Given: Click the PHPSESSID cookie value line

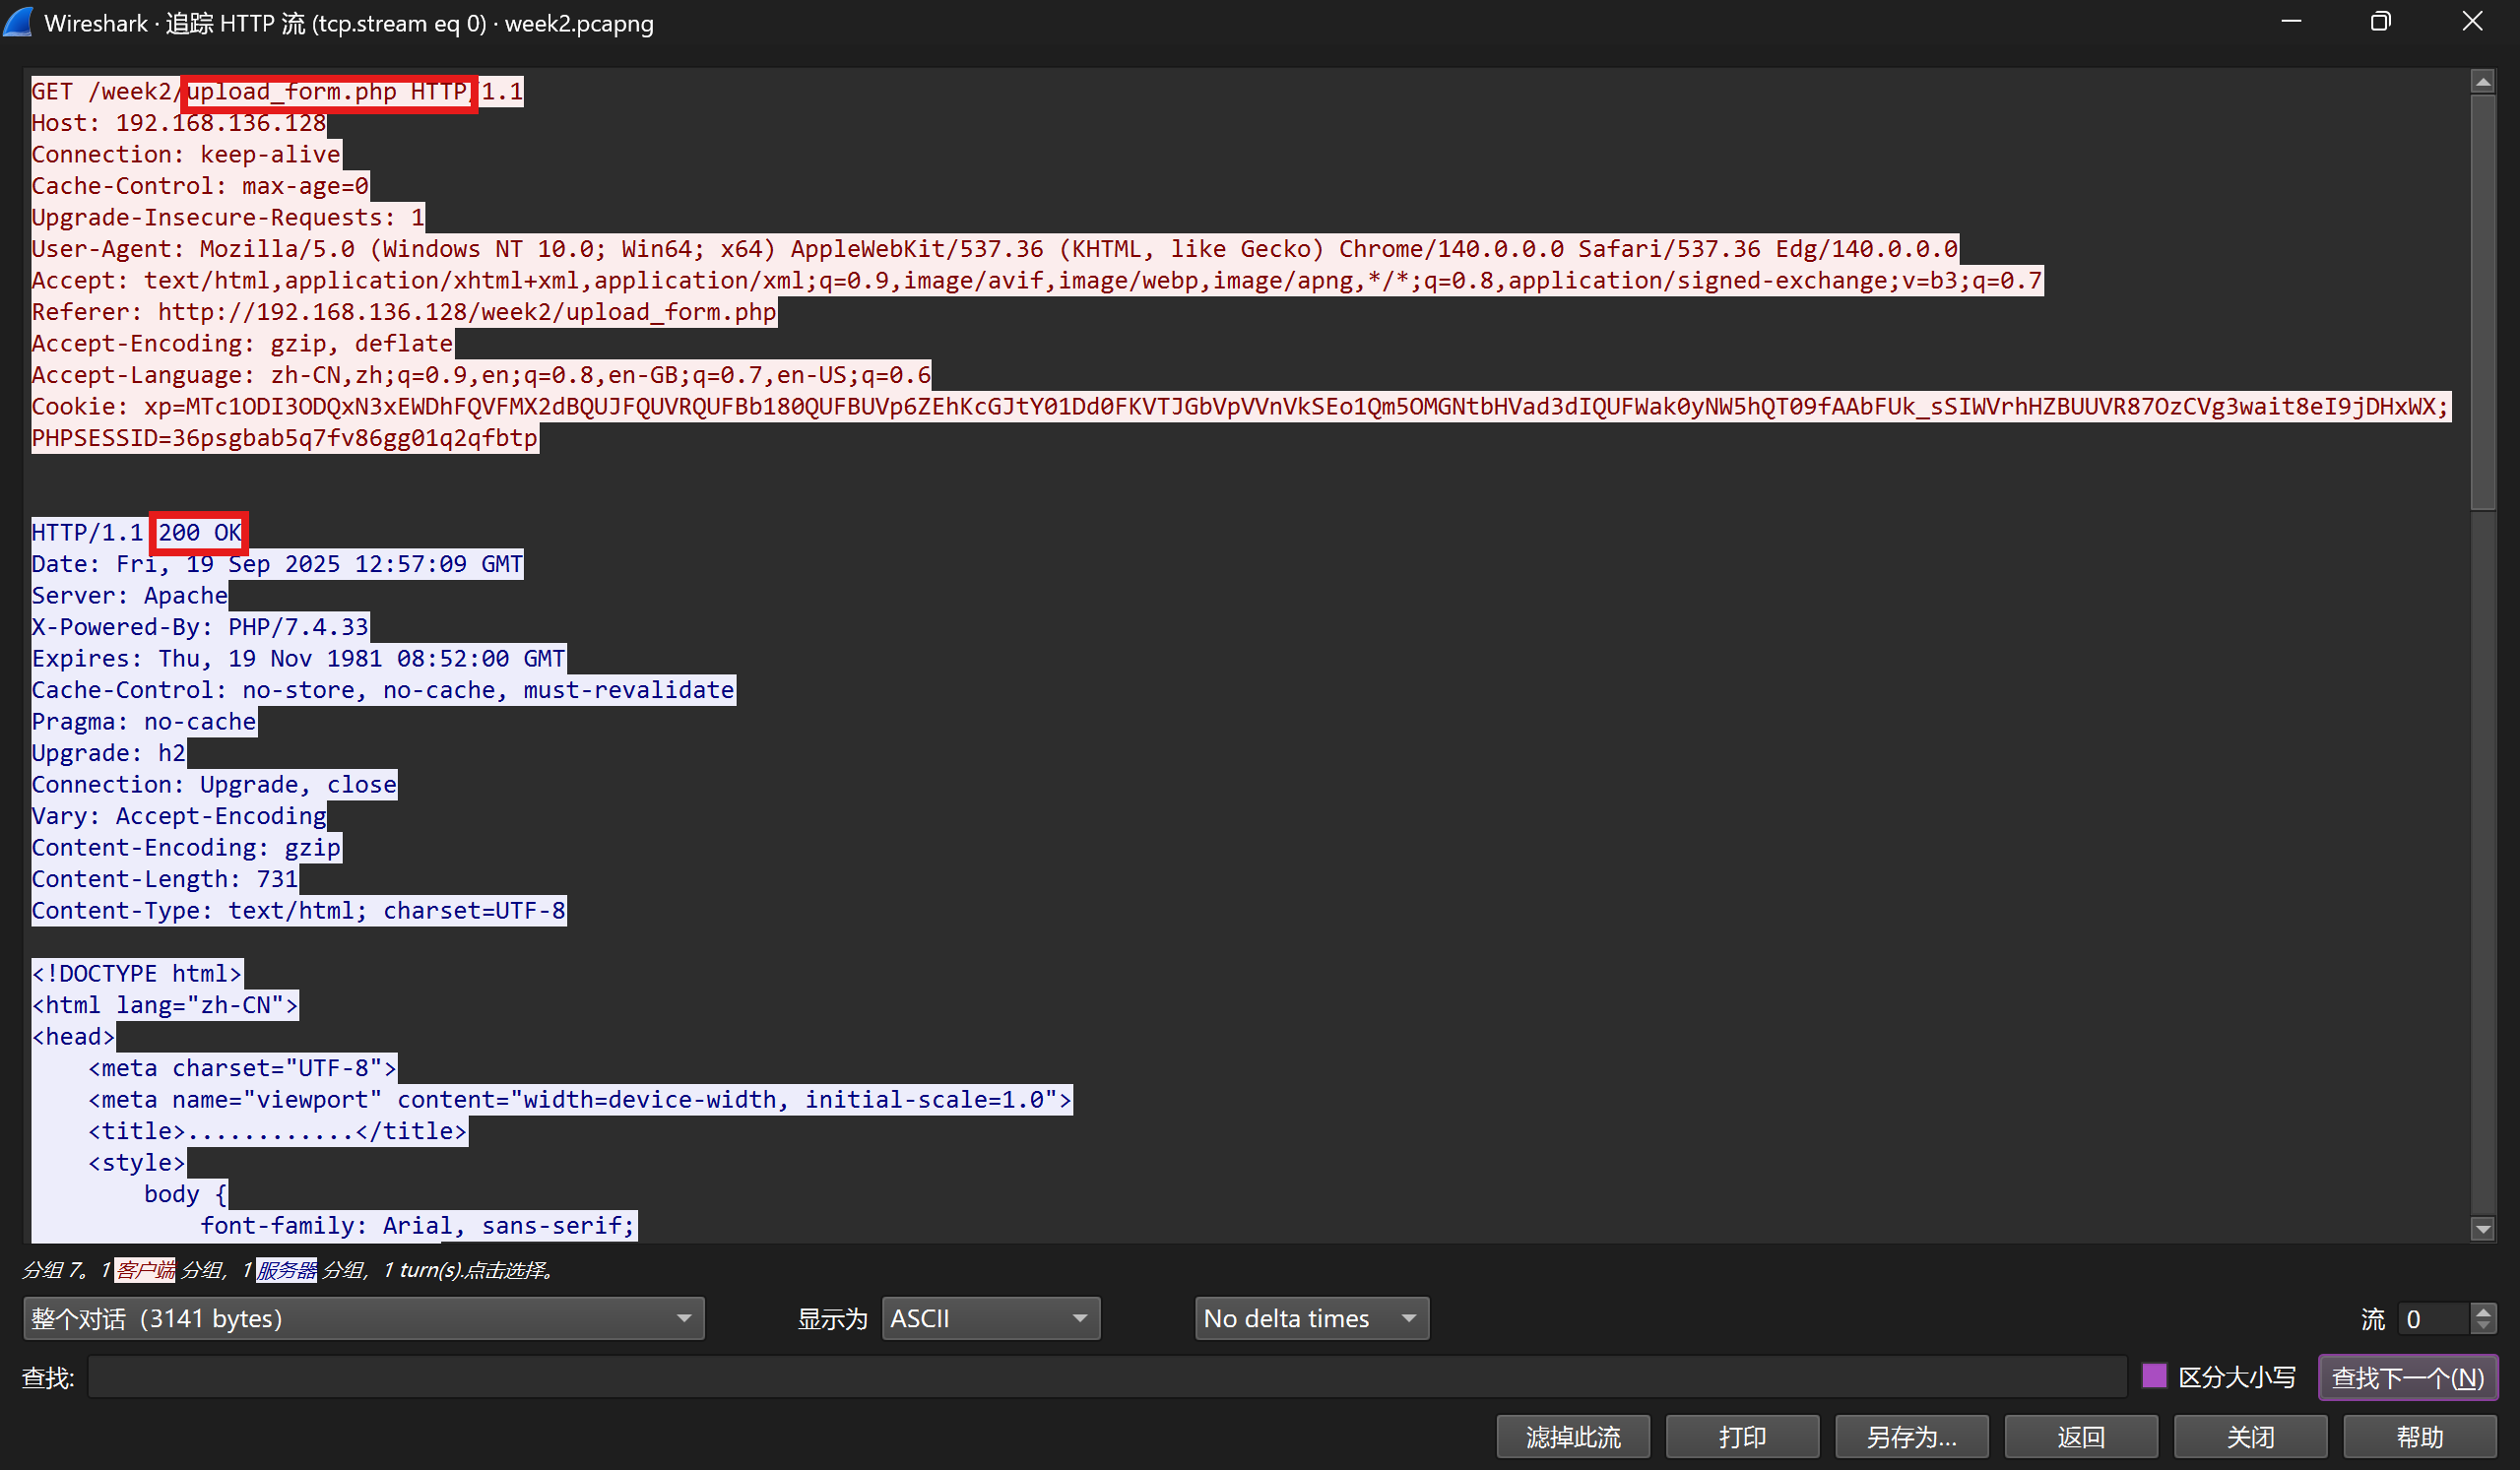Looking at the screenshot, I should (285, 438).
